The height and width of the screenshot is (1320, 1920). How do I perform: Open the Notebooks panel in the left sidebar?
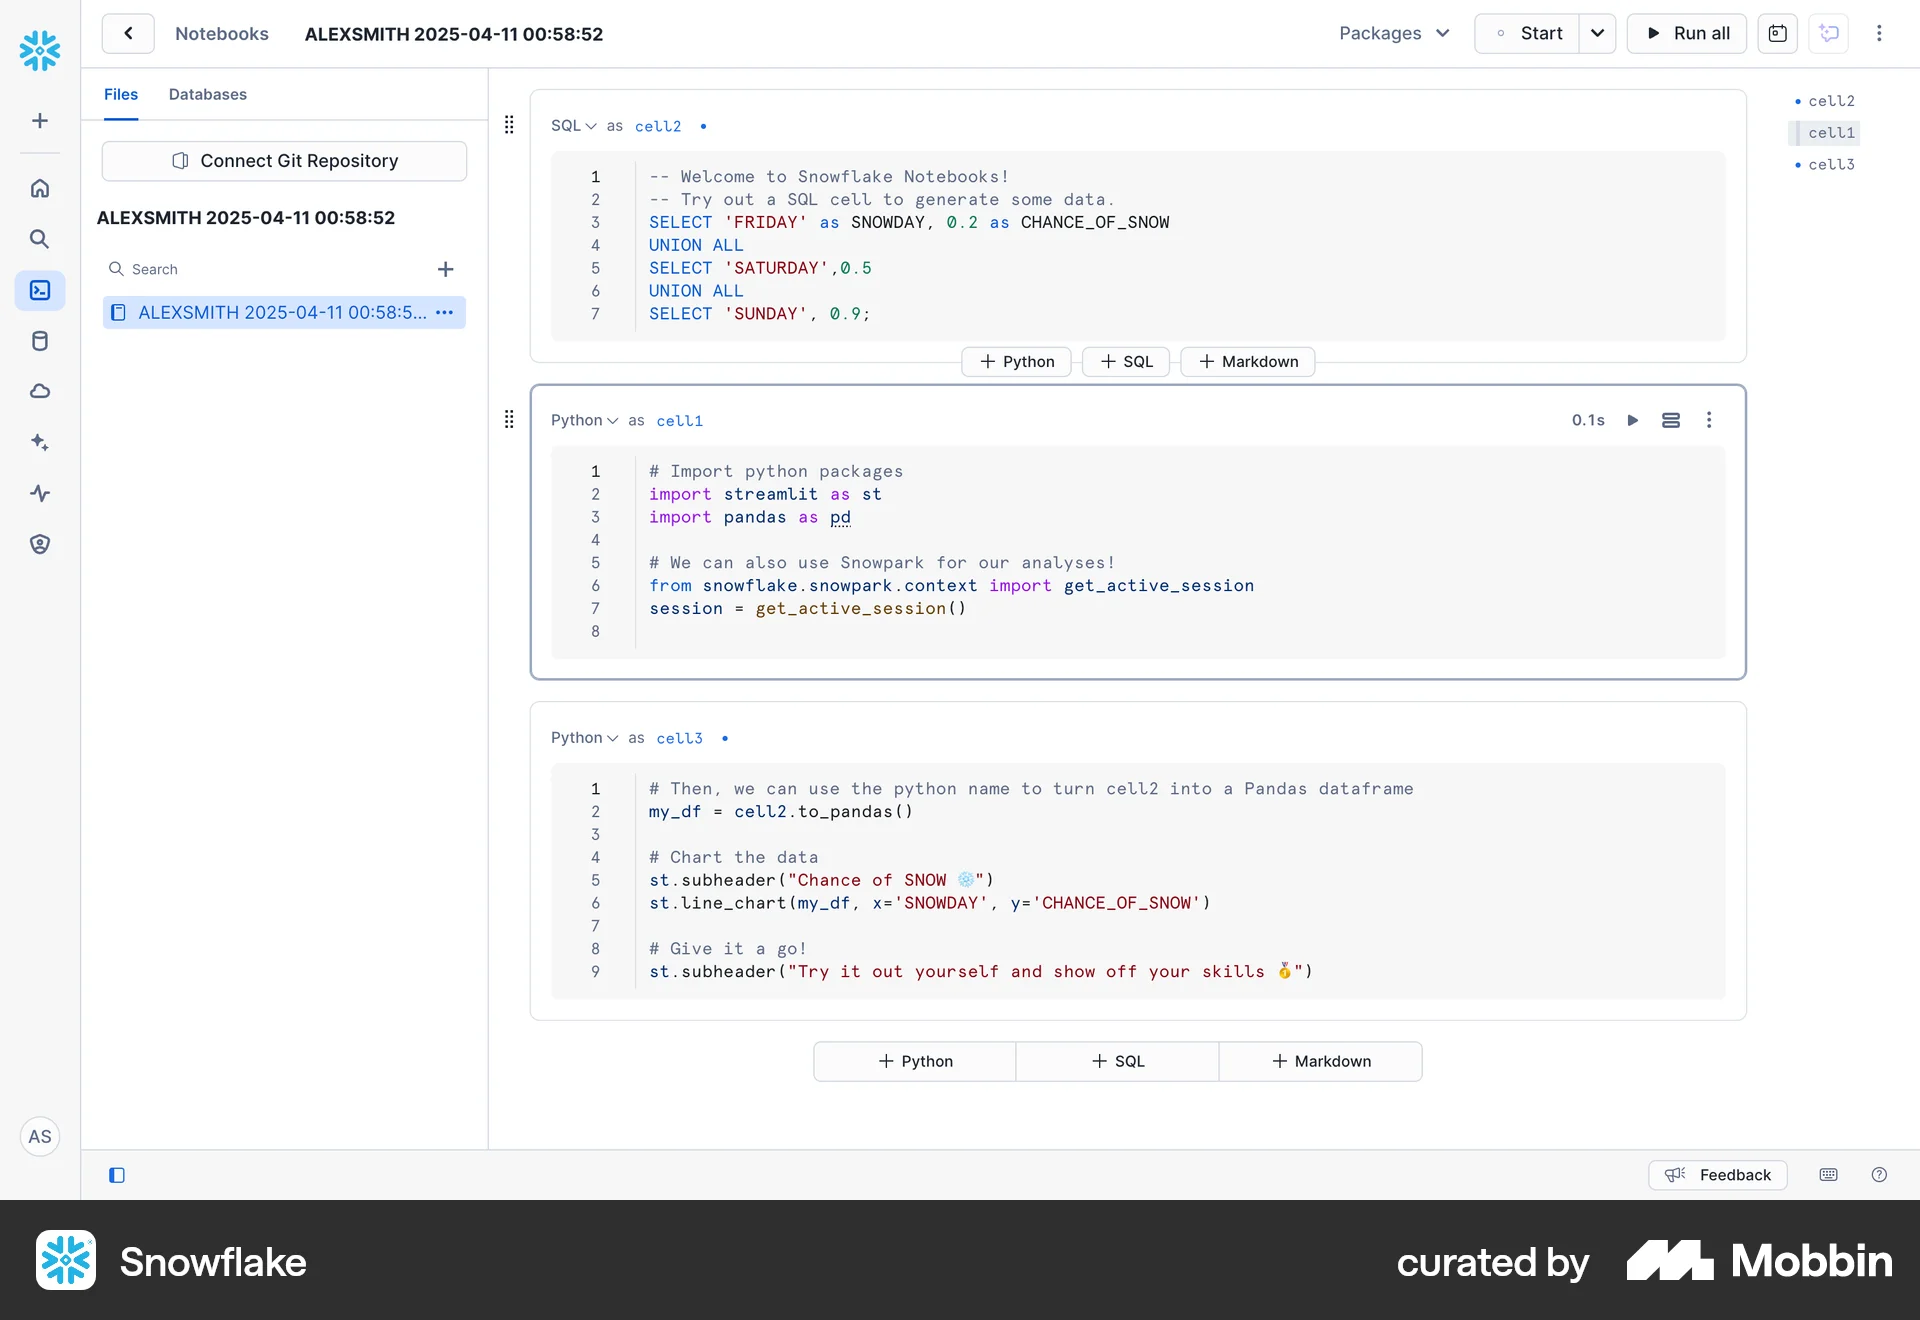click(x=40, y=291)
